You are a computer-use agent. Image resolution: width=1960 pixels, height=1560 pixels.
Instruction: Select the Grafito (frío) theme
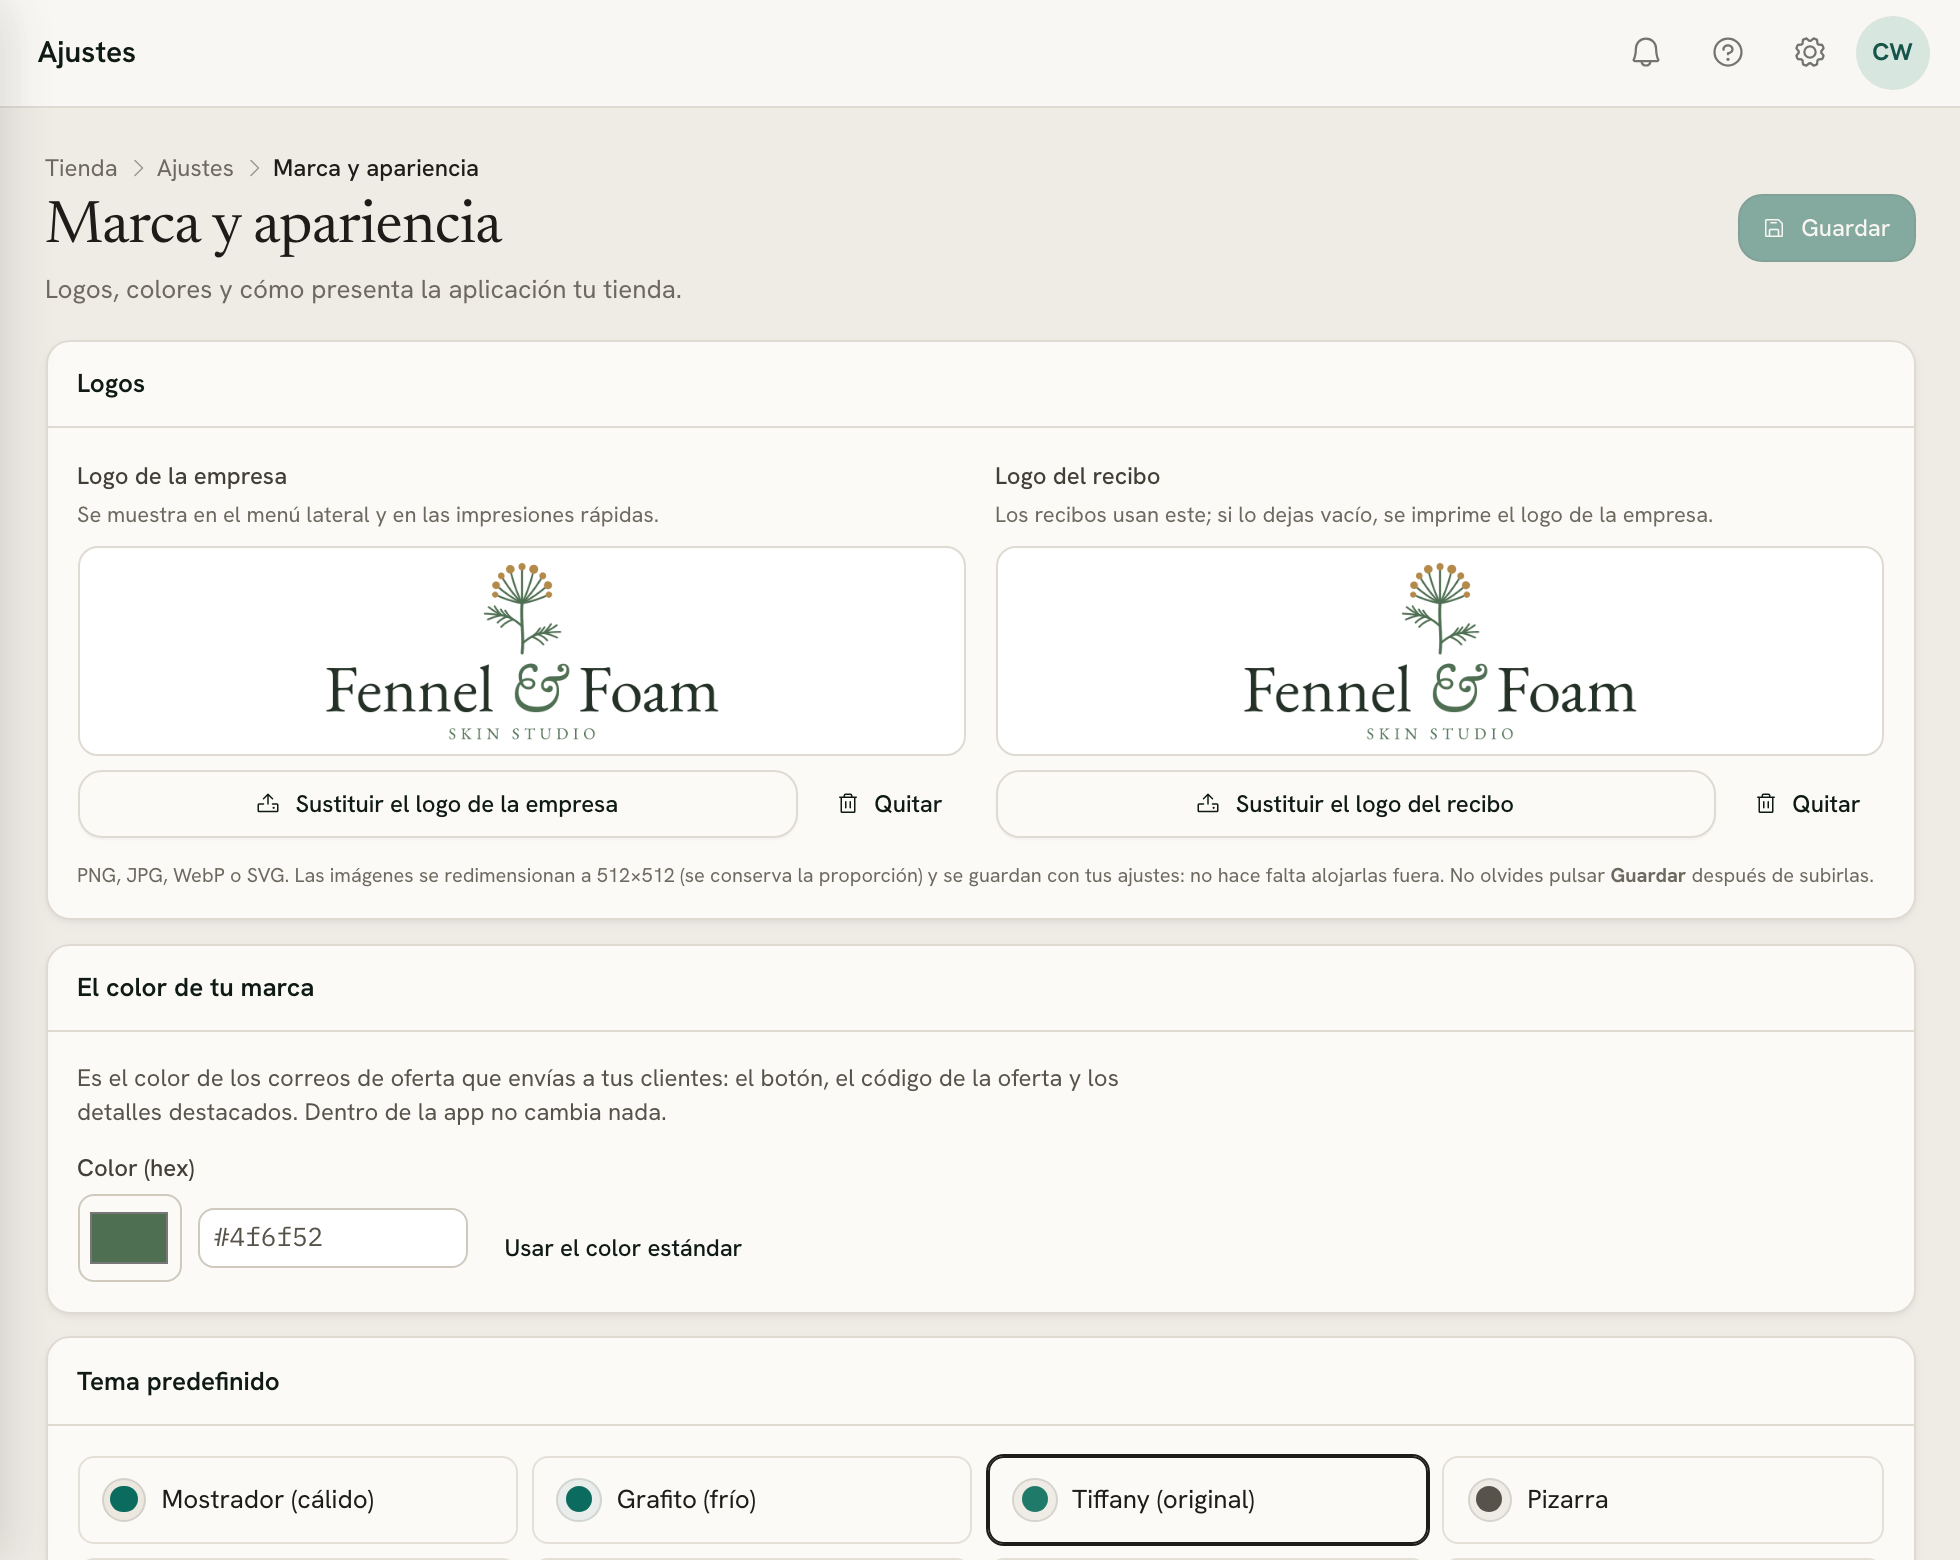[752, 1499]
